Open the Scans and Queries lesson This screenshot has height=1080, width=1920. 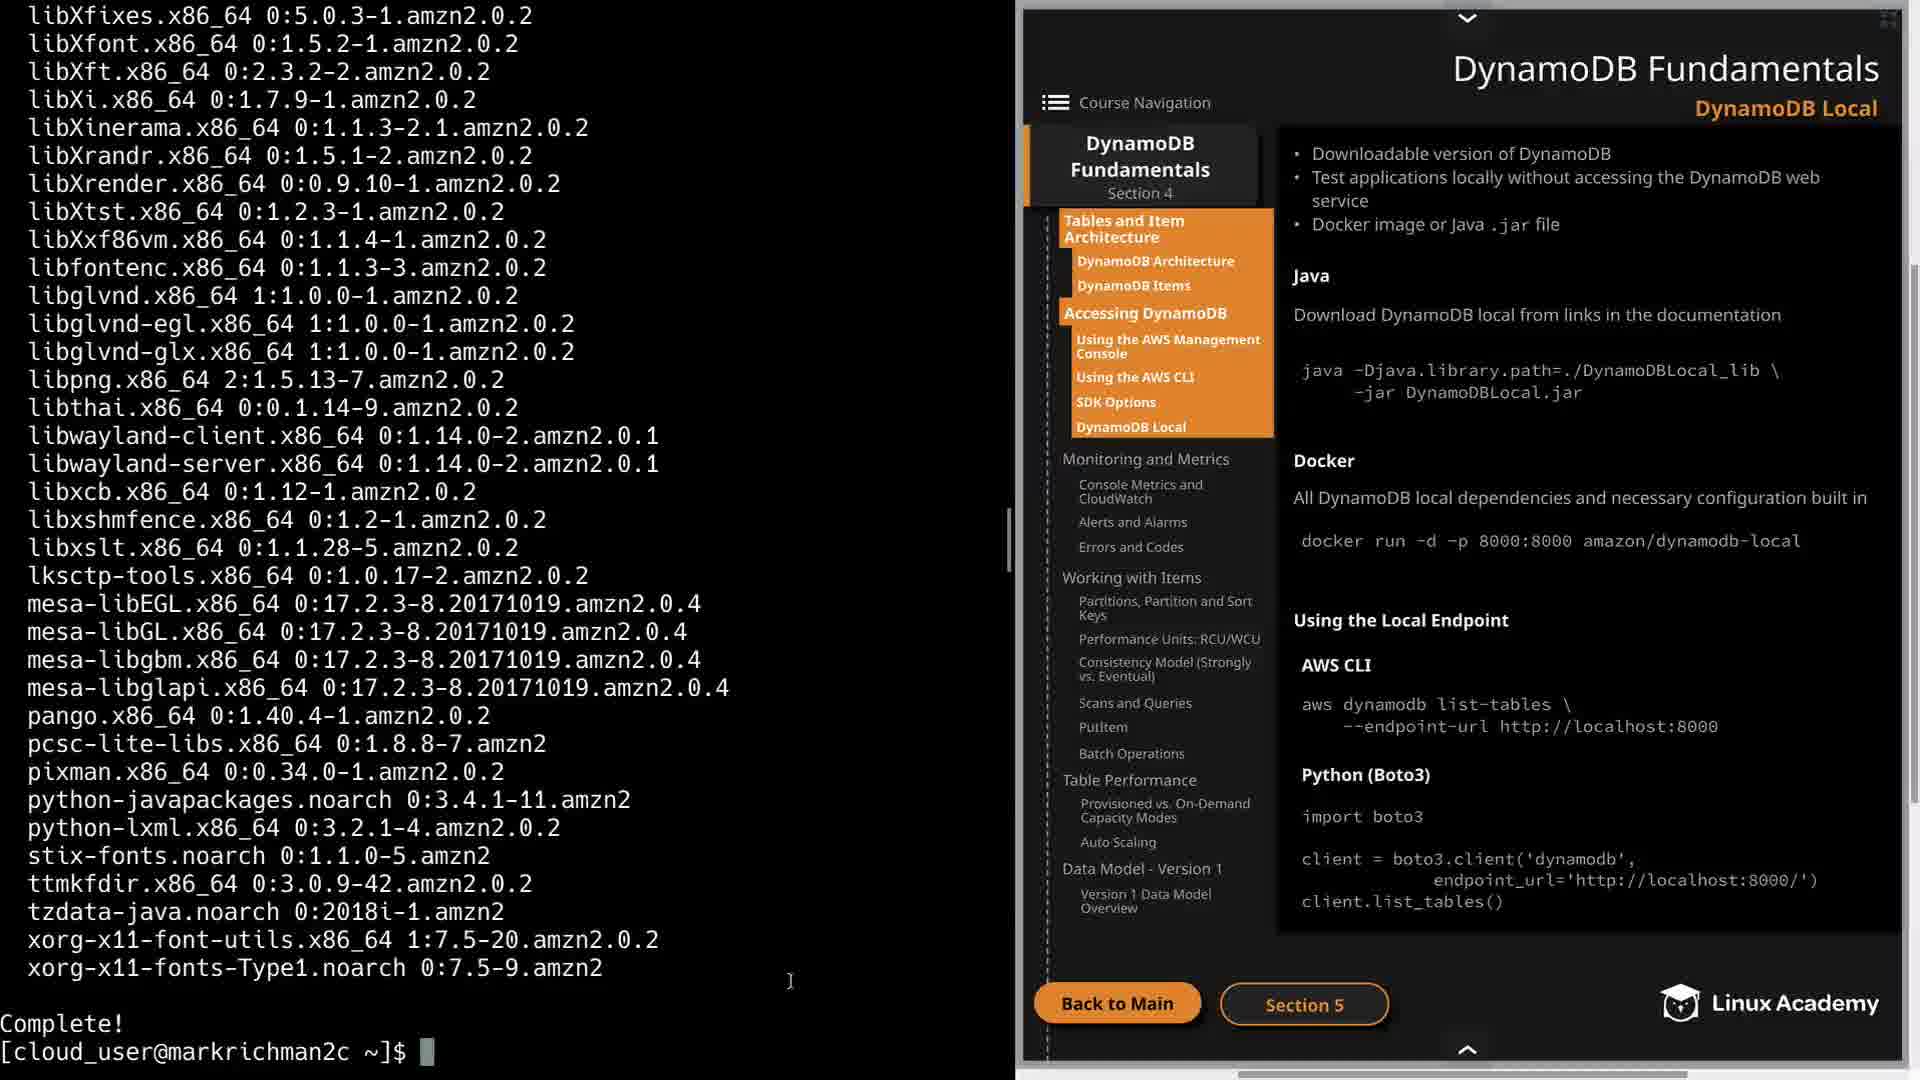pyautogui.click(x=1135, y=704)
